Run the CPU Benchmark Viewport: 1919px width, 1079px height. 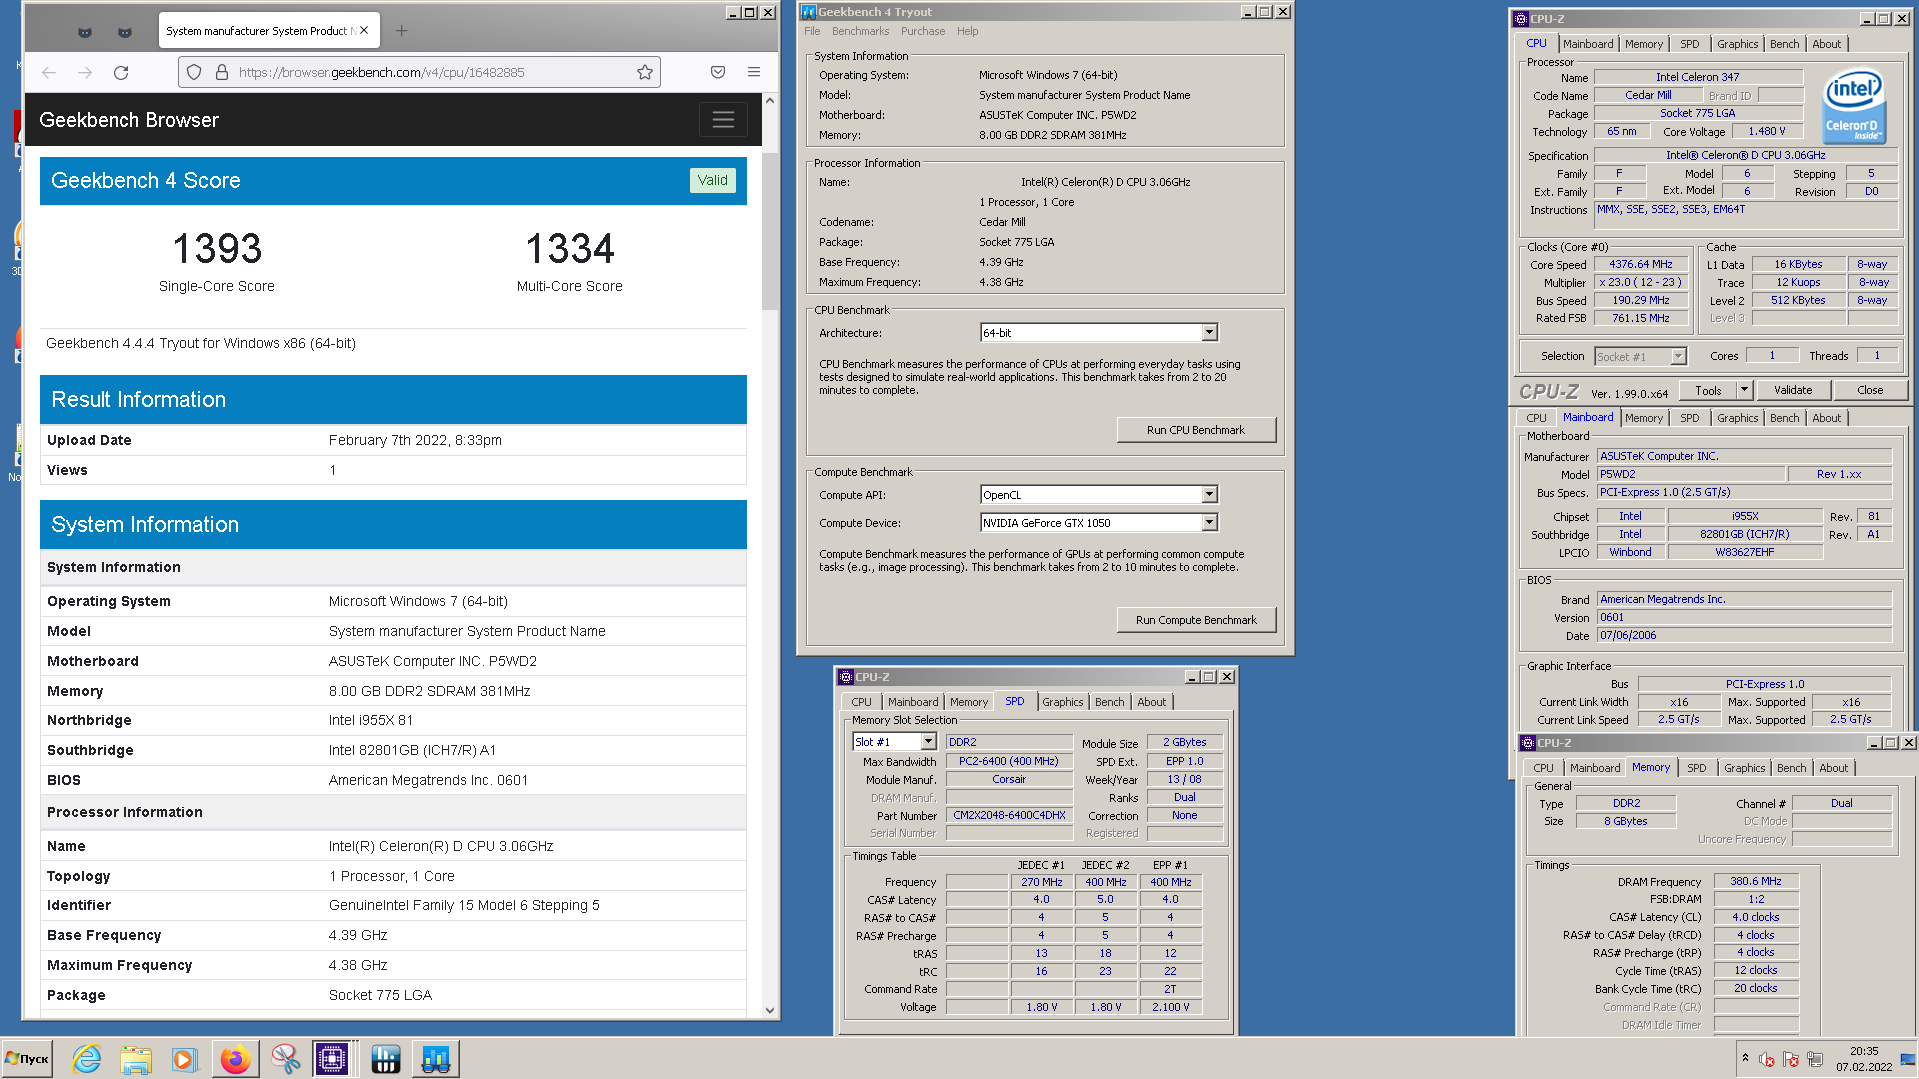pyautogui.click(x=1196, y=430)
